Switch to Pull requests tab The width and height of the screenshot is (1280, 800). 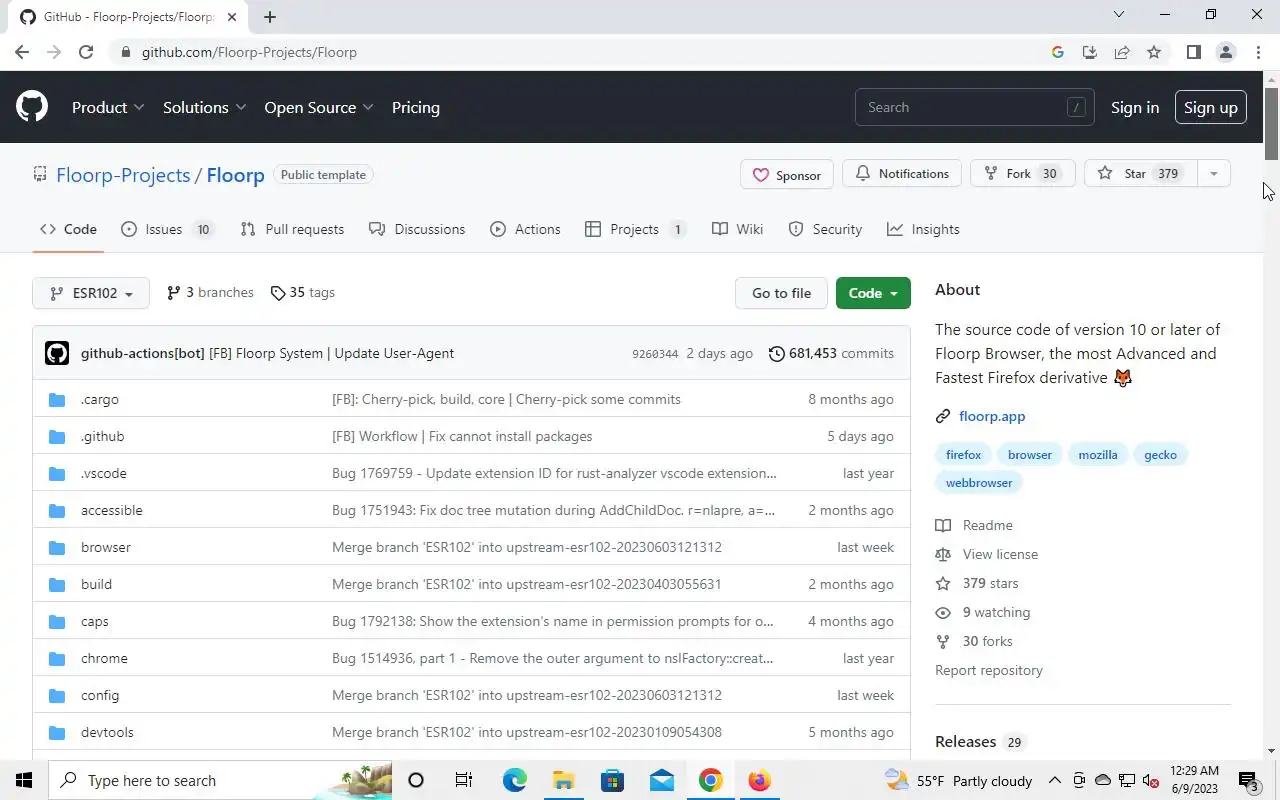point(292,229)
